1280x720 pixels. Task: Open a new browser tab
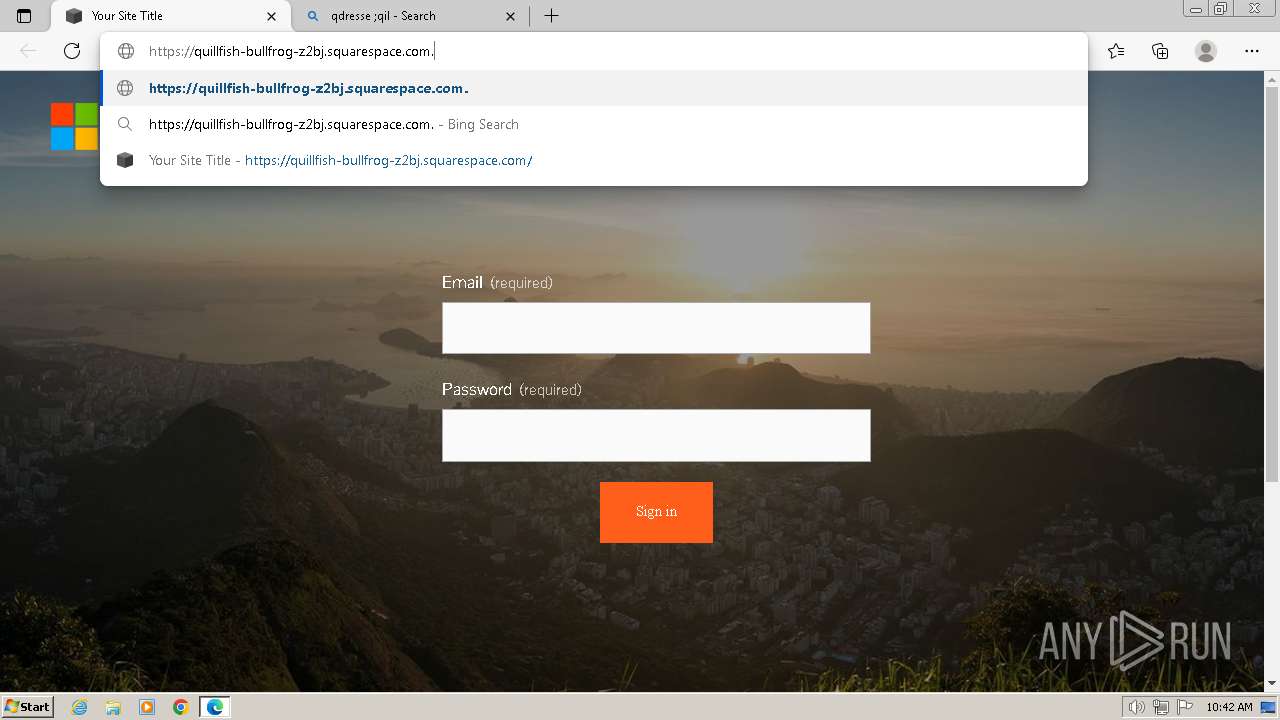551,16
